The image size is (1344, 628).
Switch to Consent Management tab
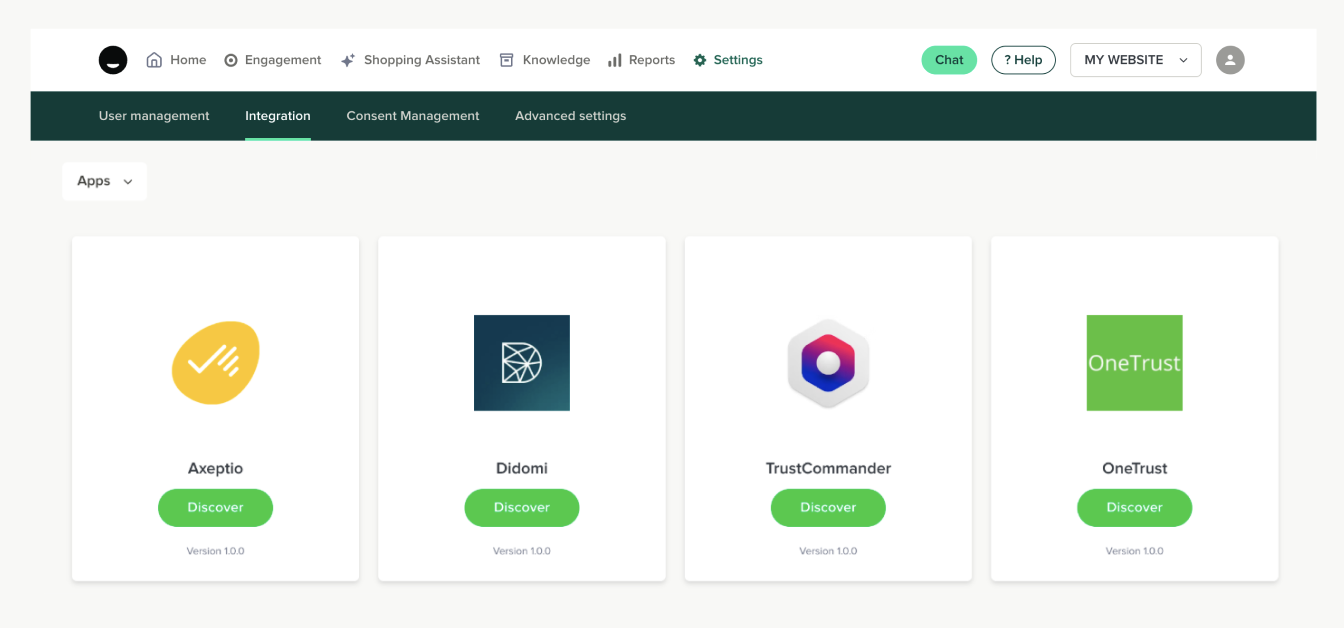point(413,116)
